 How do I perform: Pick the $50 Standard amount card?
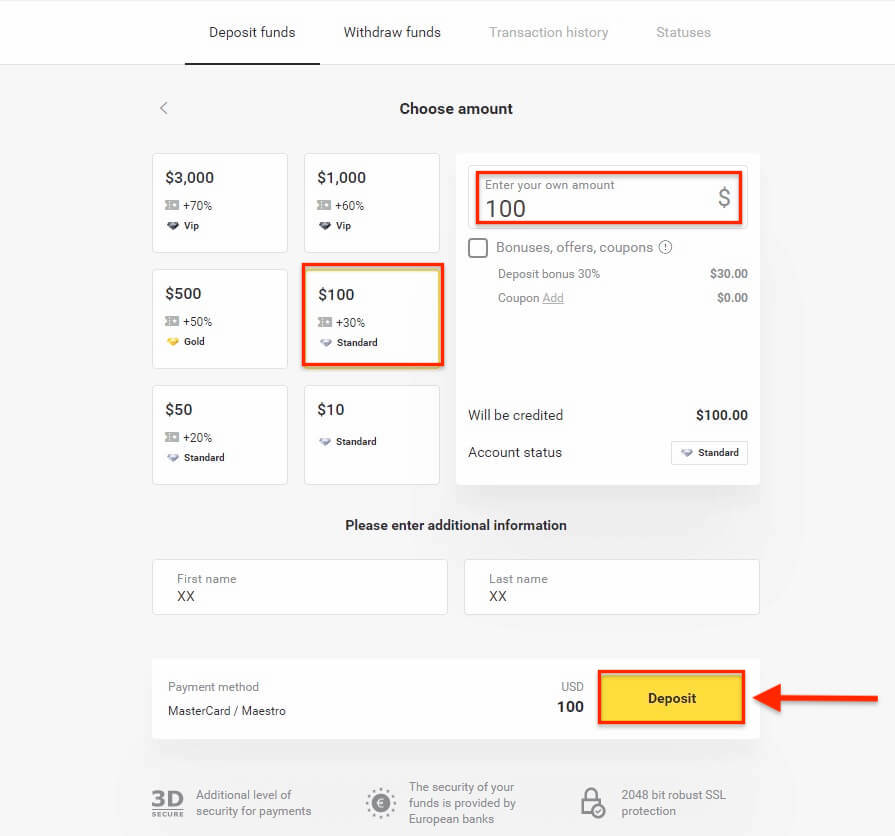[x=220, y=434]
